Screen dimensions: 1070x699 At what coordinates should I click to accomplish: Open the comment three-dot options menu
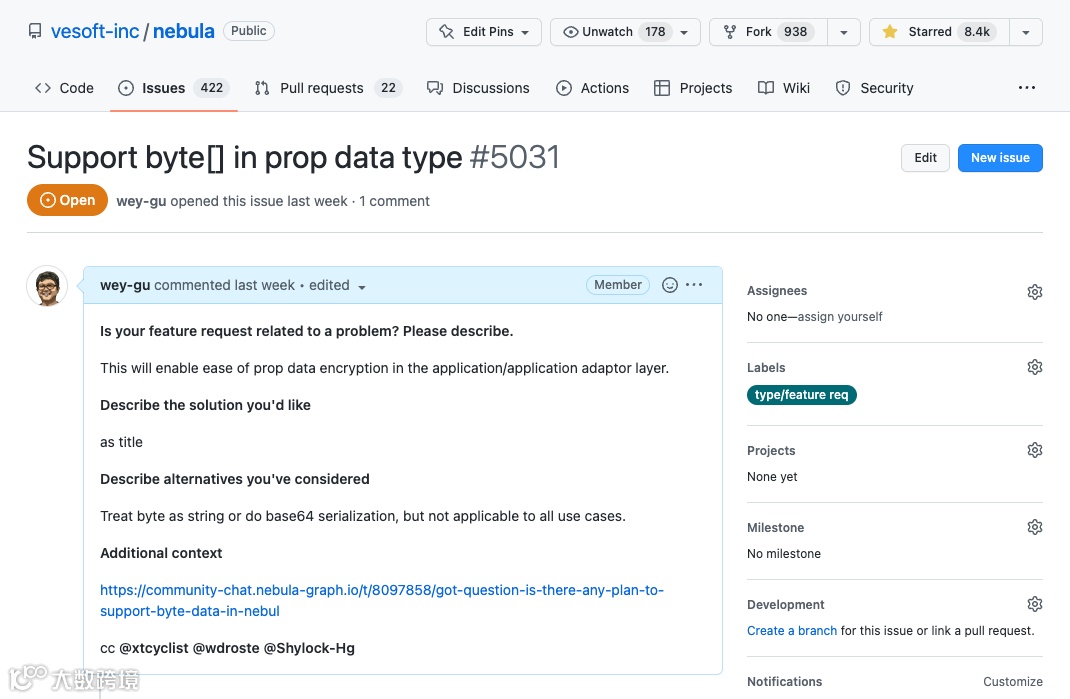[x=694, y=285]
